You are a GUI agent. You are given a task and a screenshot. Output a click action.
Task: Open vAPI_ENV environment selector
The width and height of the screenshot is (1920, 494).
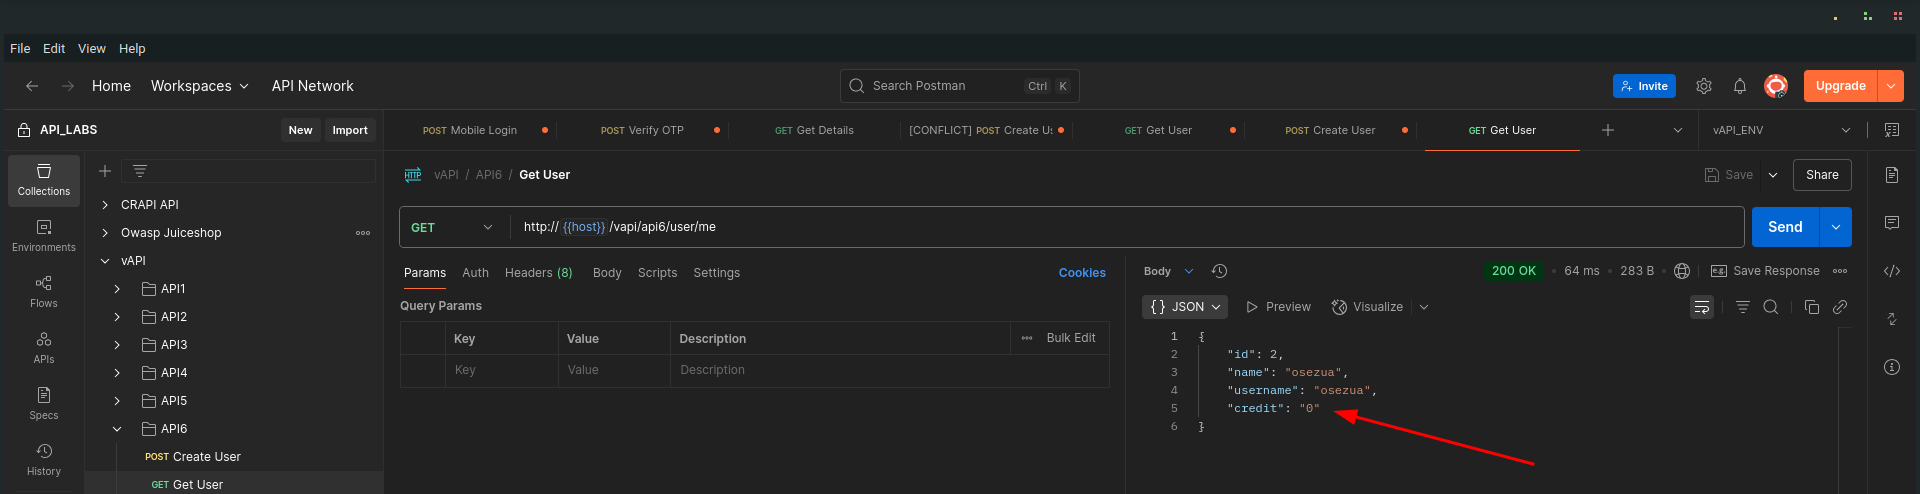click(1781, 130)
